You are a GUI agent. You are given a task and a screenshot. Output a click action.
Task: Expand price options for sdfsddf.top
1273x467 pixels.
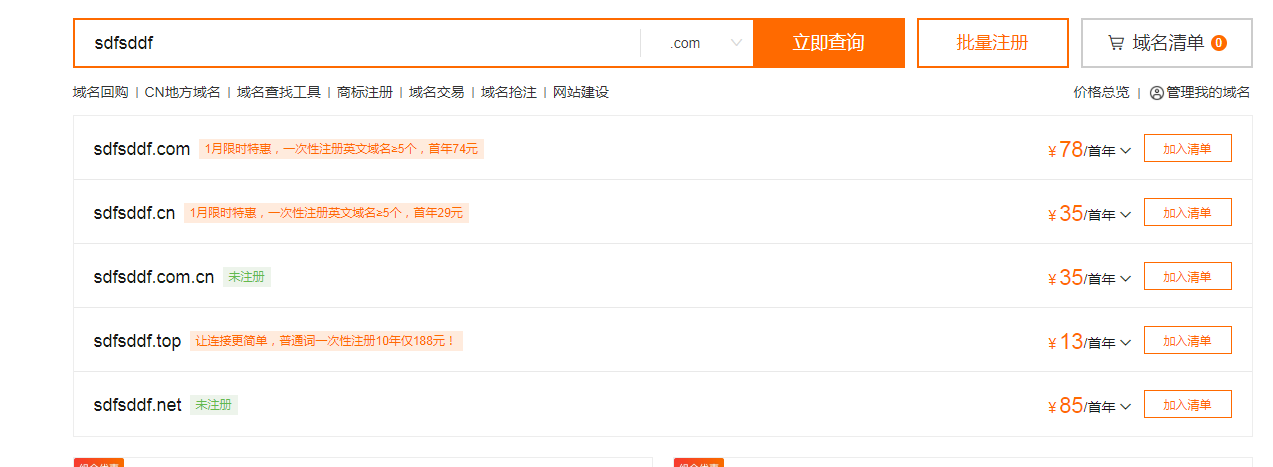click(1125, 343)
